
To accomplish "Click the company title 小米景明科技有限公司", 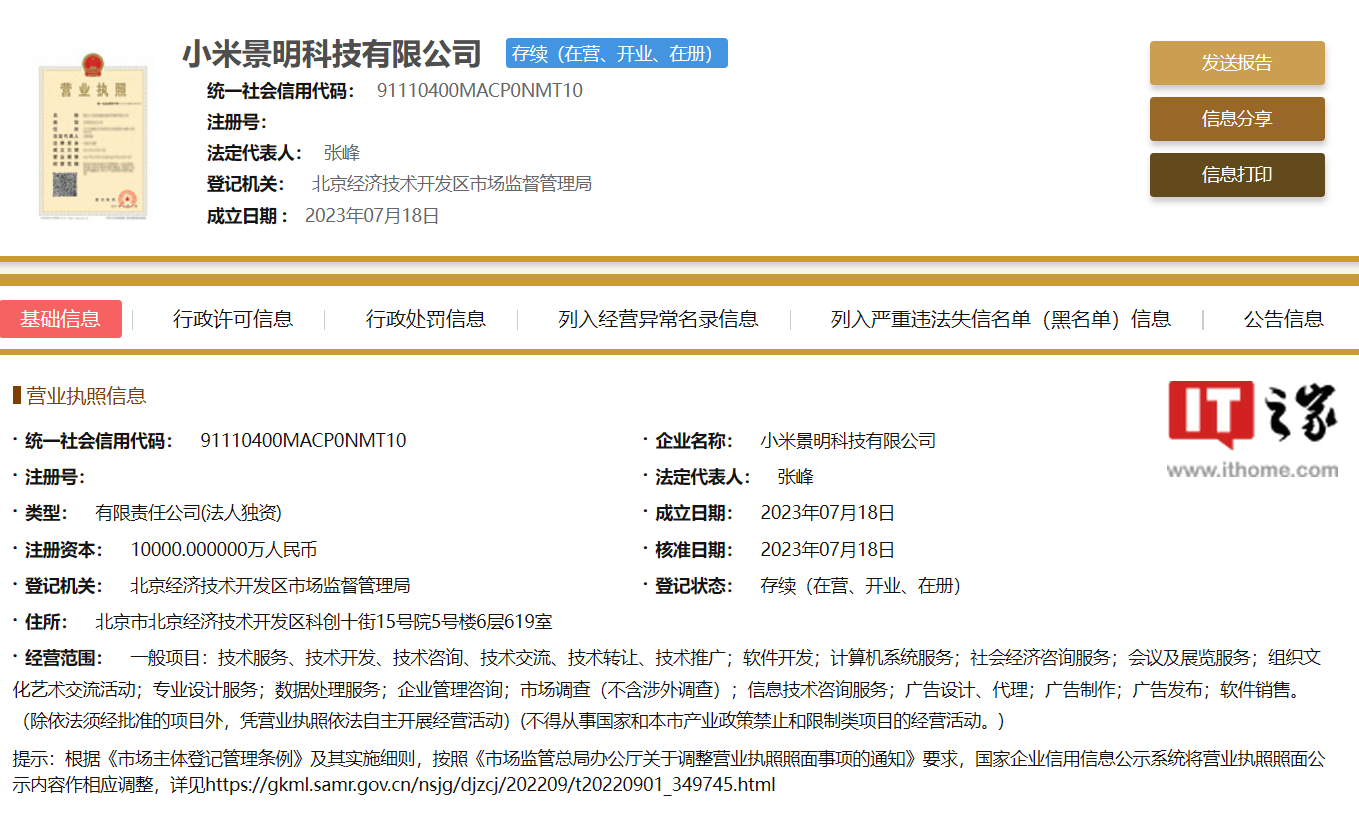I will pos(332,53).
